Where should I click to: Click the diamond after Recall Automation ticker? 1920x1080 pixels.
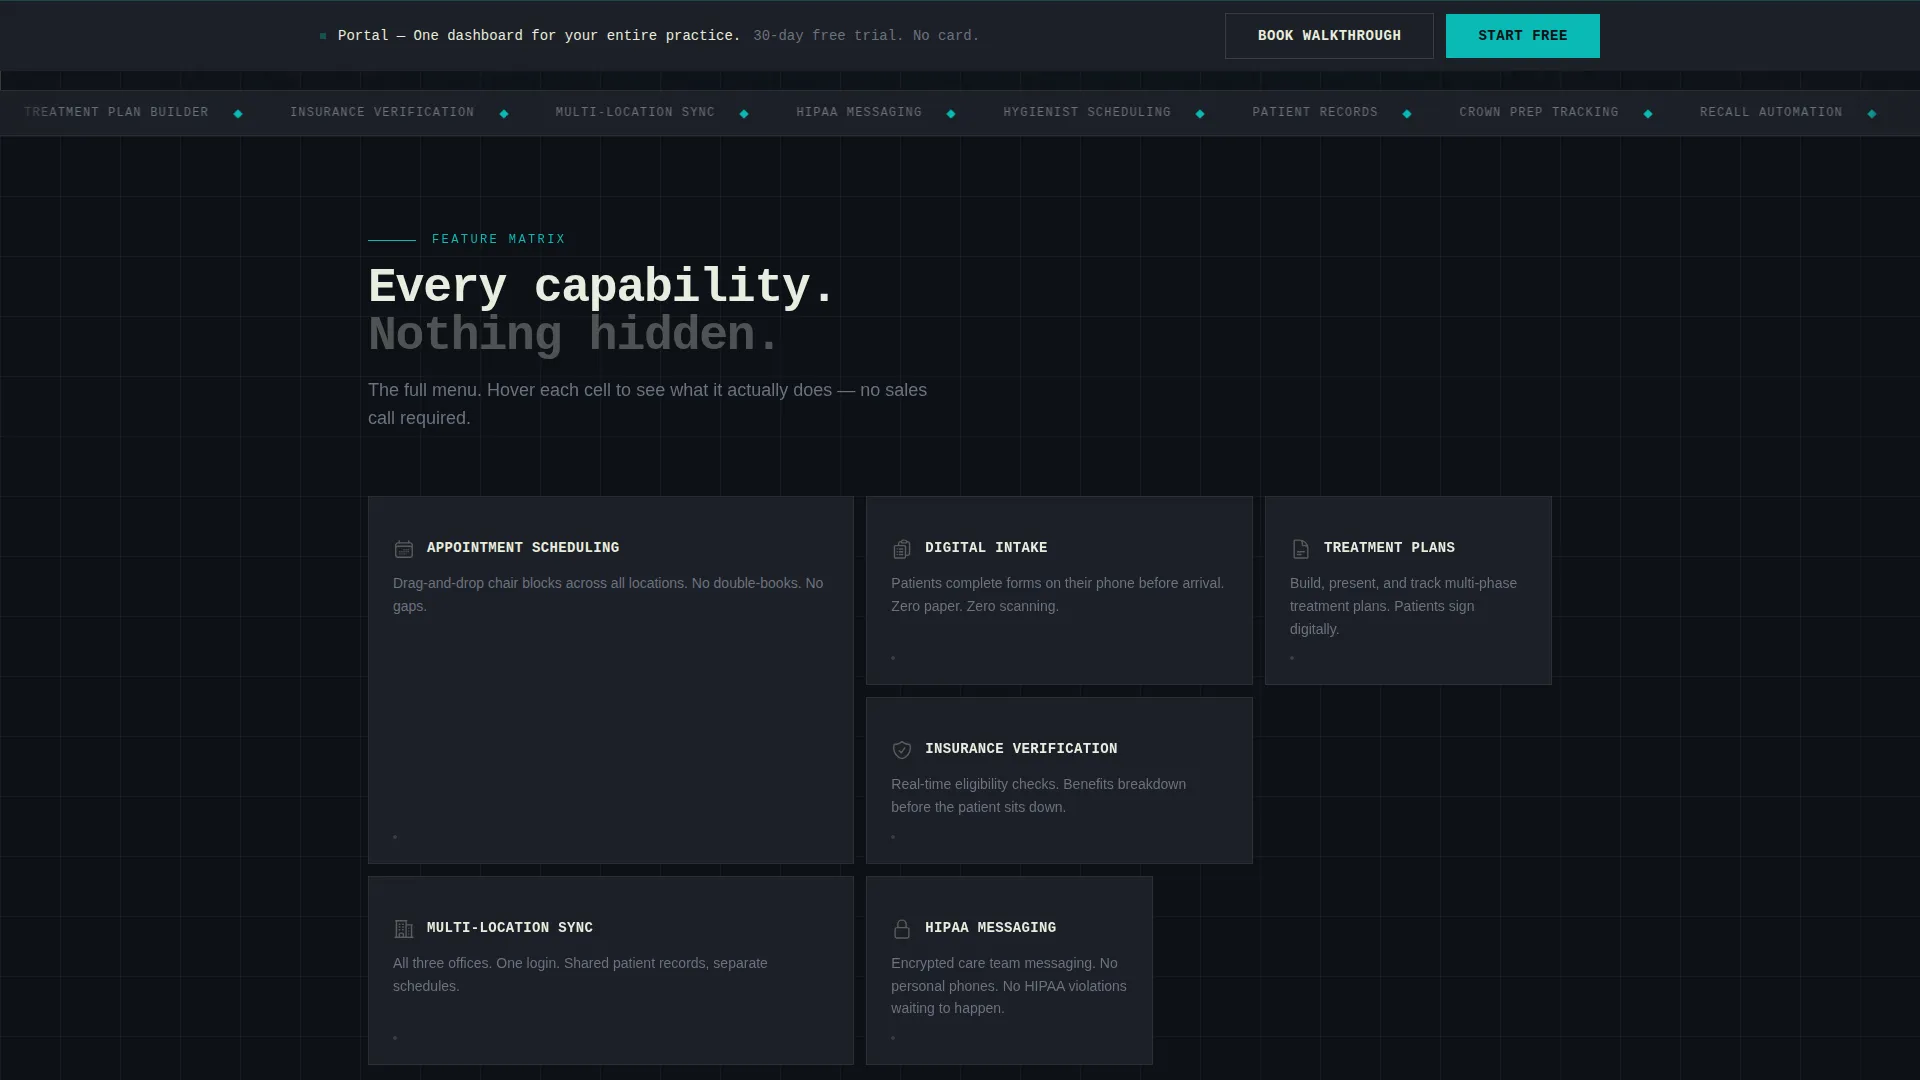[1872, 114]
